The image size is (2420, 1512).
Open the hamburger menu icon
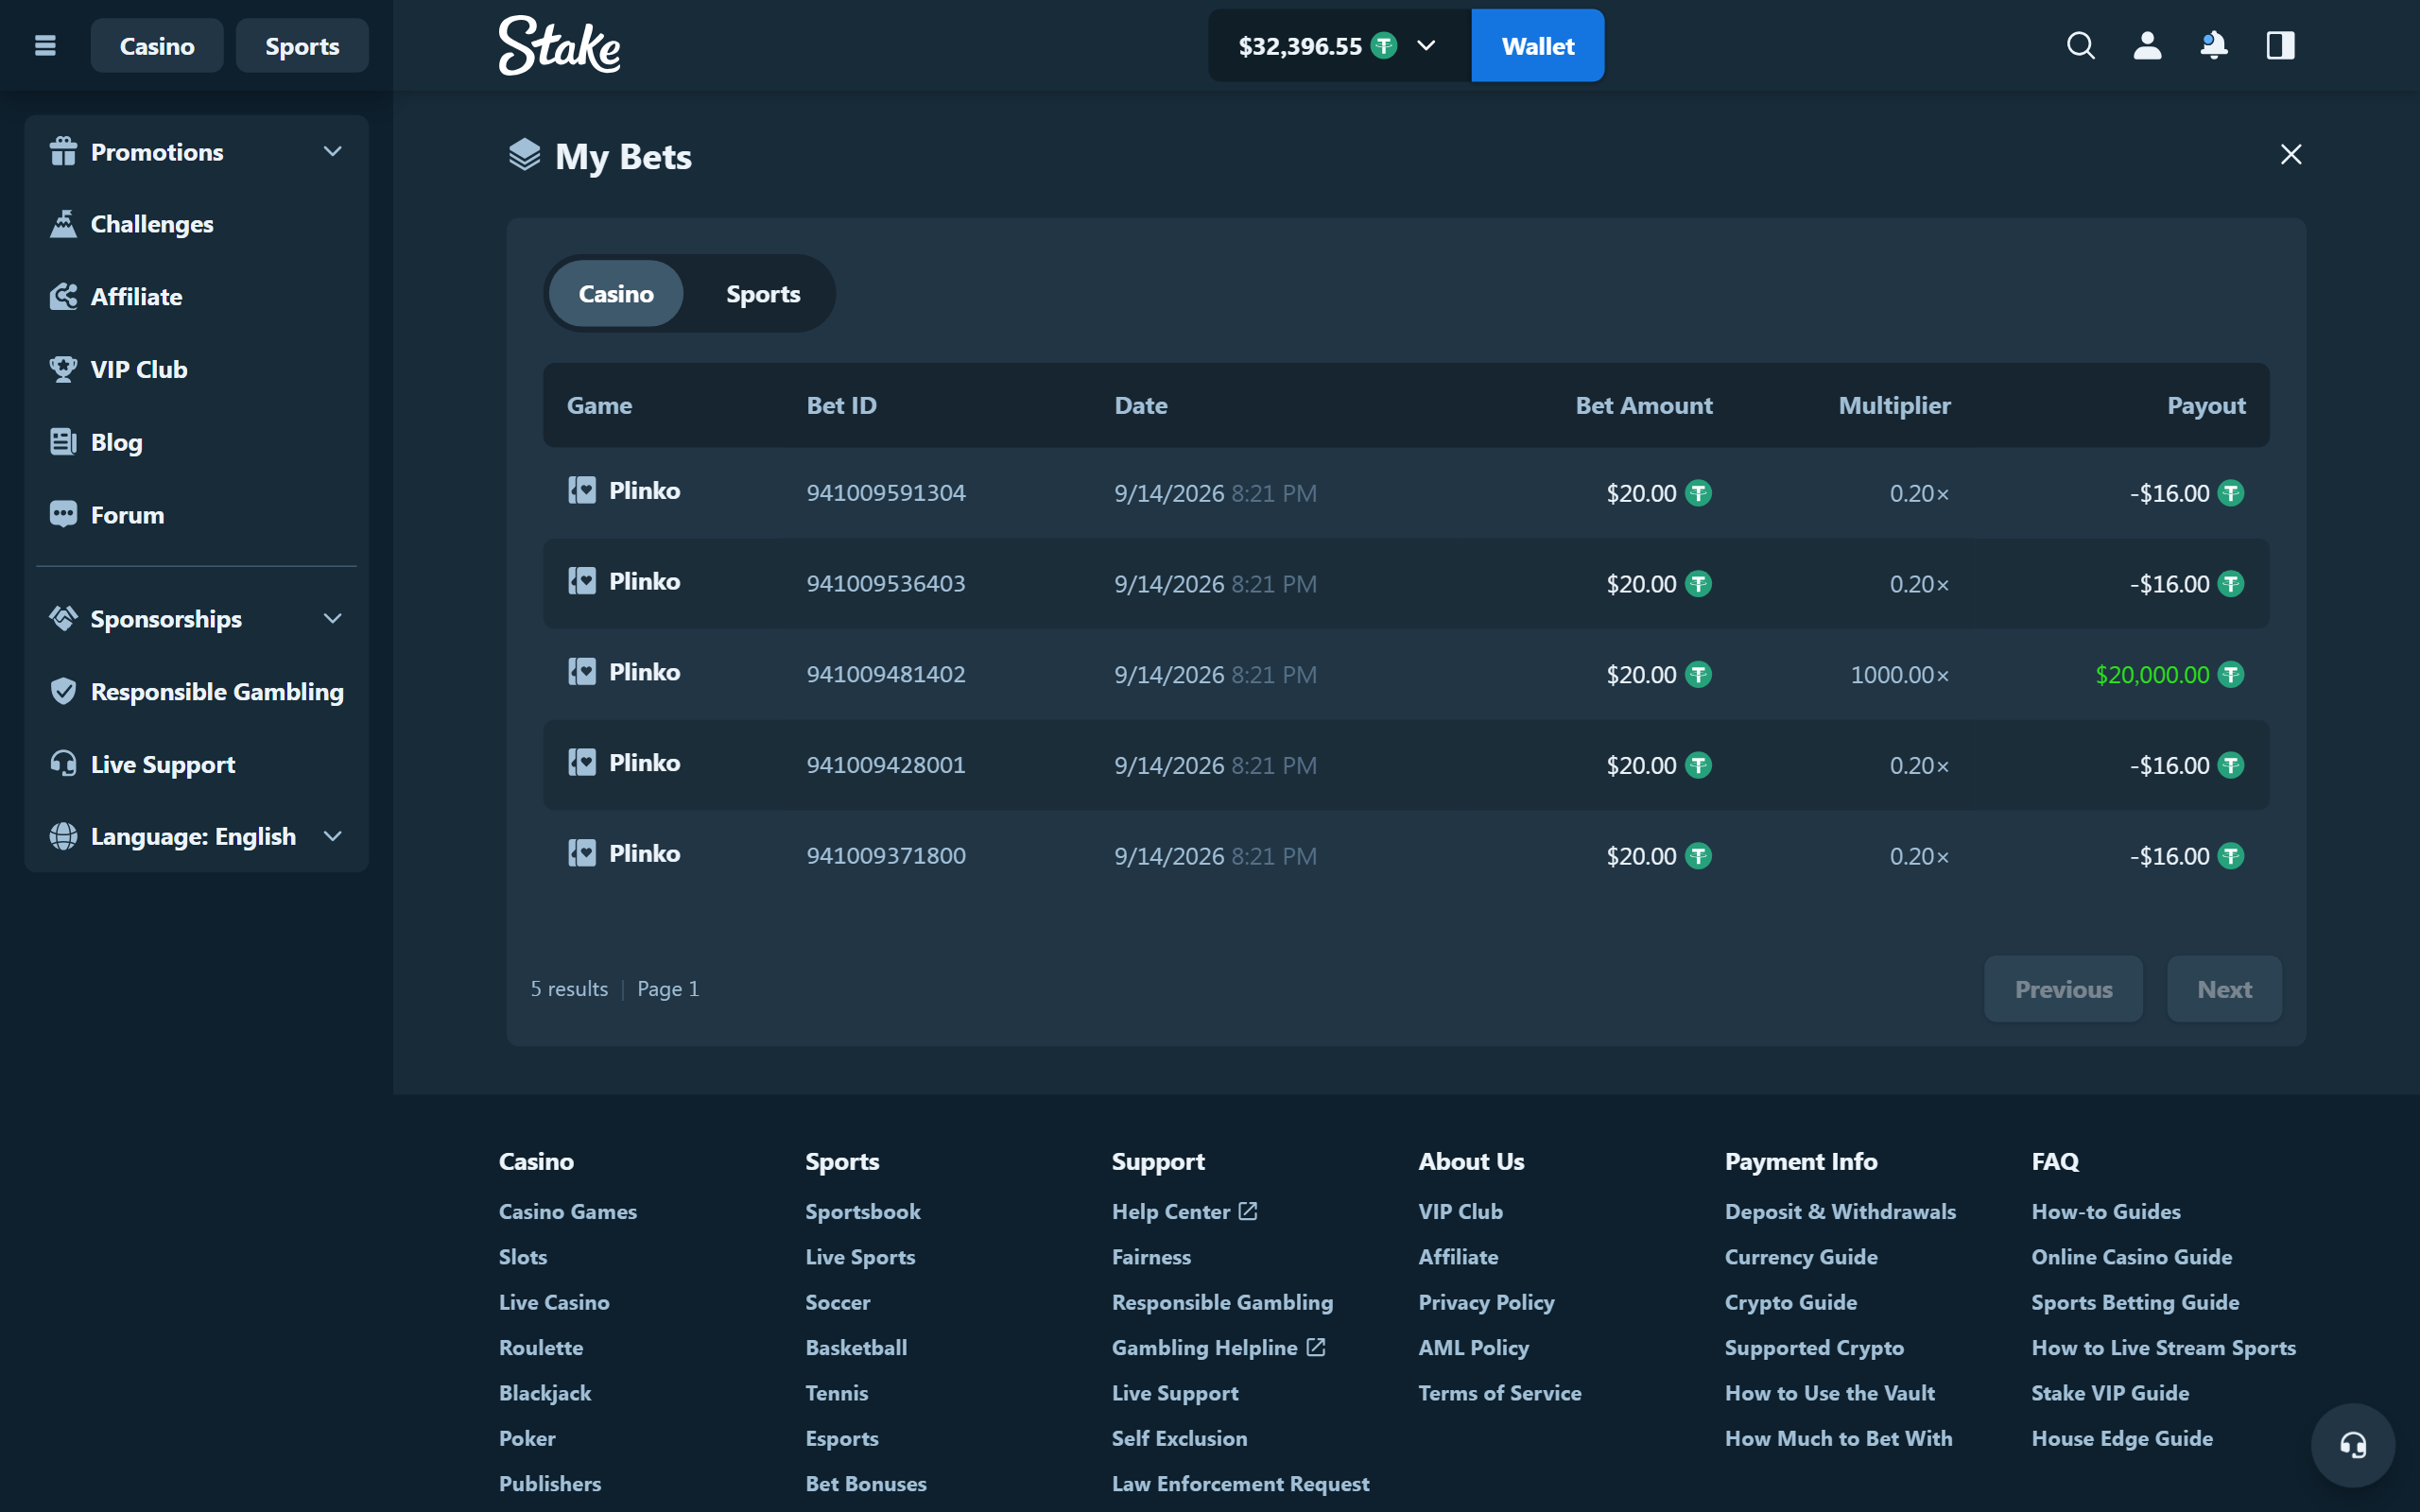point(45,46)
